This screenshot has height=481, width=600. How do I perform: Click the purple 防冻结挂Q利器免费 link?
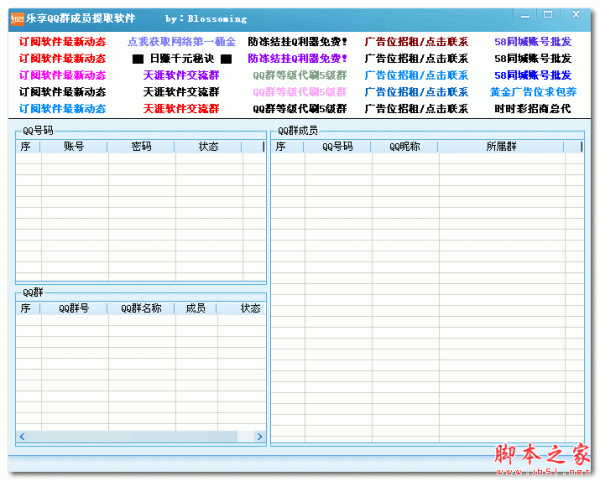(x=297, y=59)
